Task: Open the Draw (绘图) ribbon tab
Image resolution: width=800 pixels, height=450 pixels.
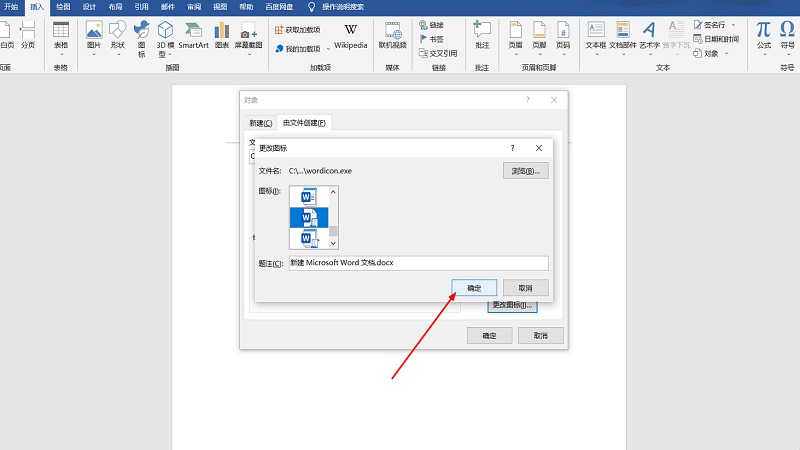Action: coord(63,7)
